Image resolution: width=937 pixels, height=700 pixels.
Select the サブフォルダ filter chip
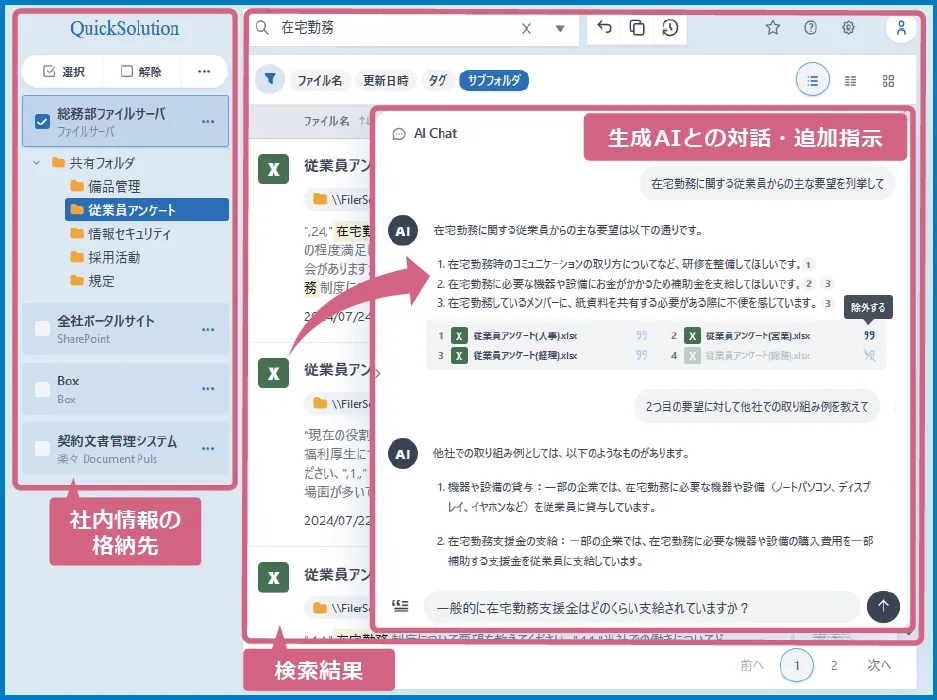494,80
